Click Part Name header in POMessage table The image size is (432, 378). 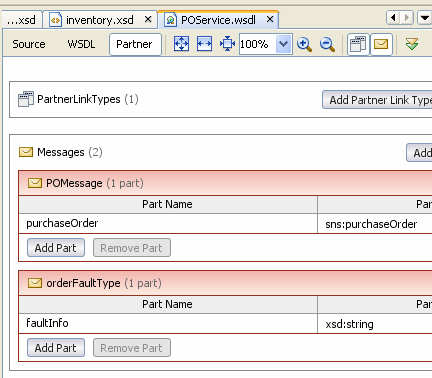(x=168, y=204)
